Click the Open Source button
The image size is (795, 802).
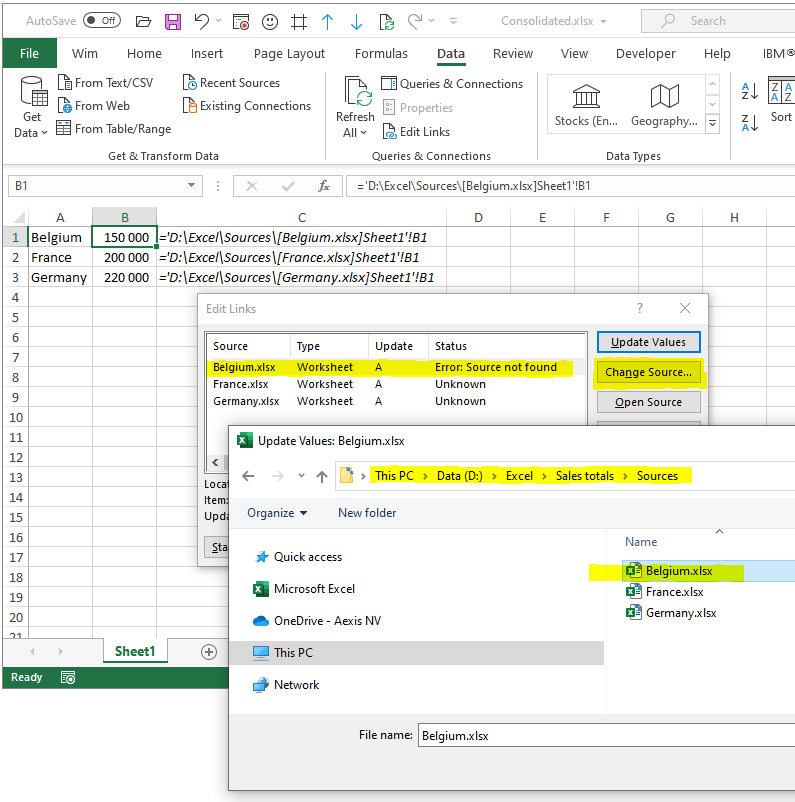tap(649, 402)
